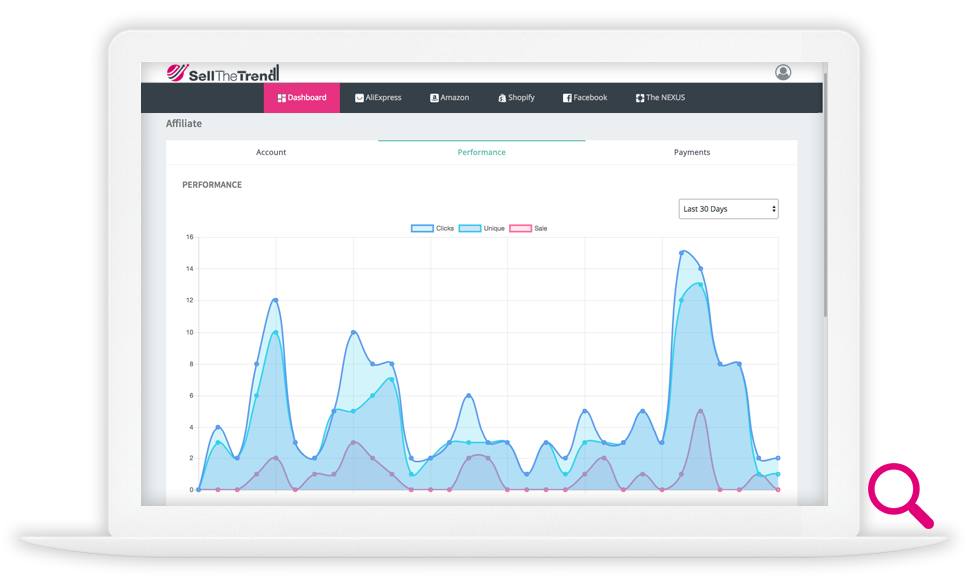The image size is (979, 582).
Task: Switch to the Account tab
Action: [x=271, y=153]
